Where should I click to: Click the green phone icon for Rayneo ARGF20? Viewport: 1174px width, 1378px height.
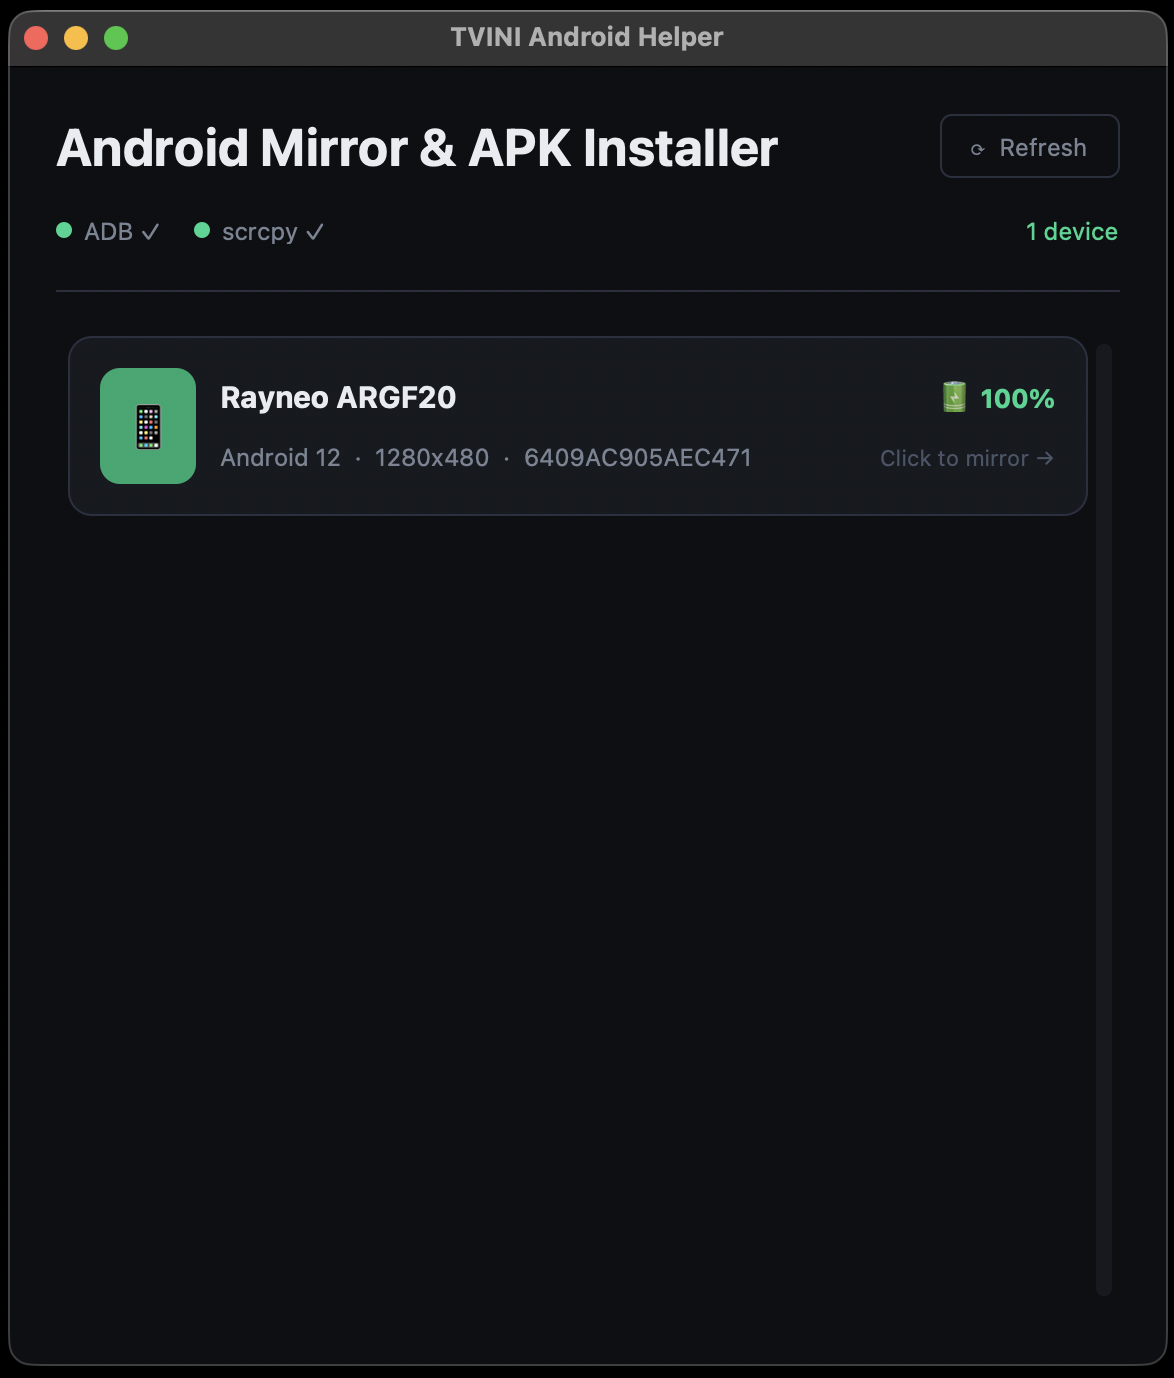148,426
